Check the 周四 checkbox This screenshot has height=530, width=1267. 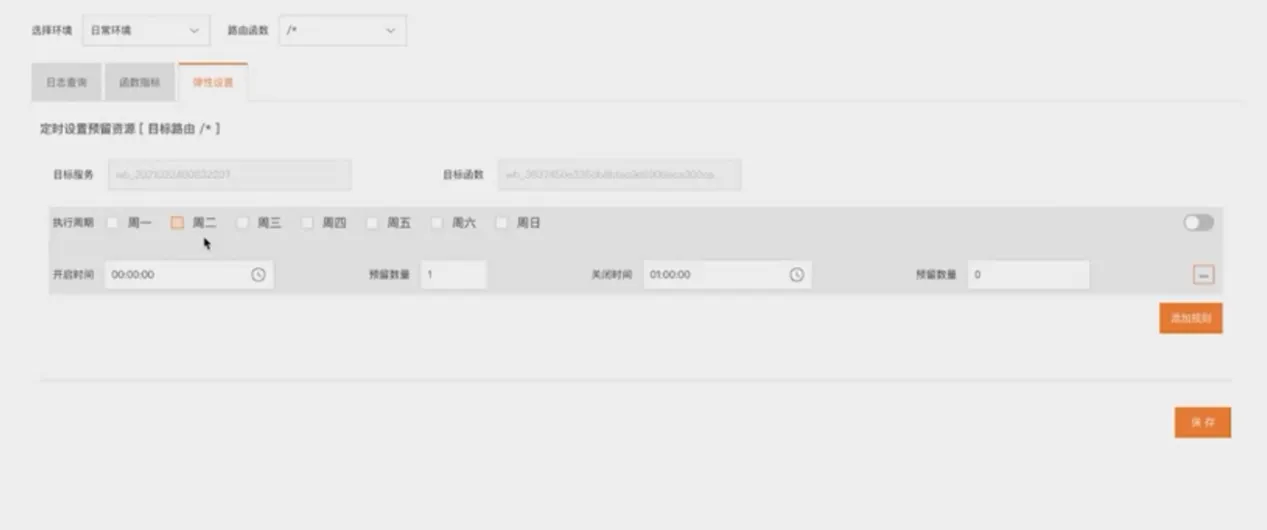(x=307, y=224)
